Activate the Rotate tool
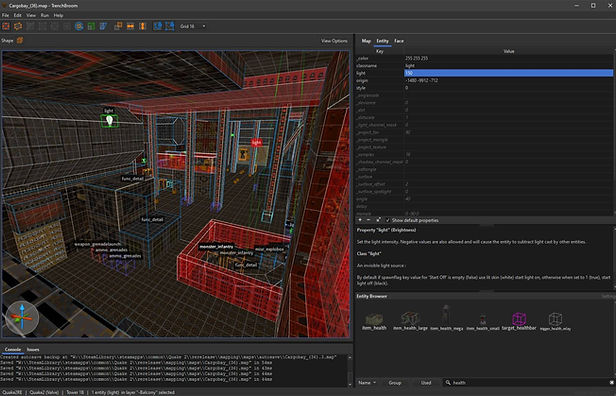616x396 pixels. [79, 26]
